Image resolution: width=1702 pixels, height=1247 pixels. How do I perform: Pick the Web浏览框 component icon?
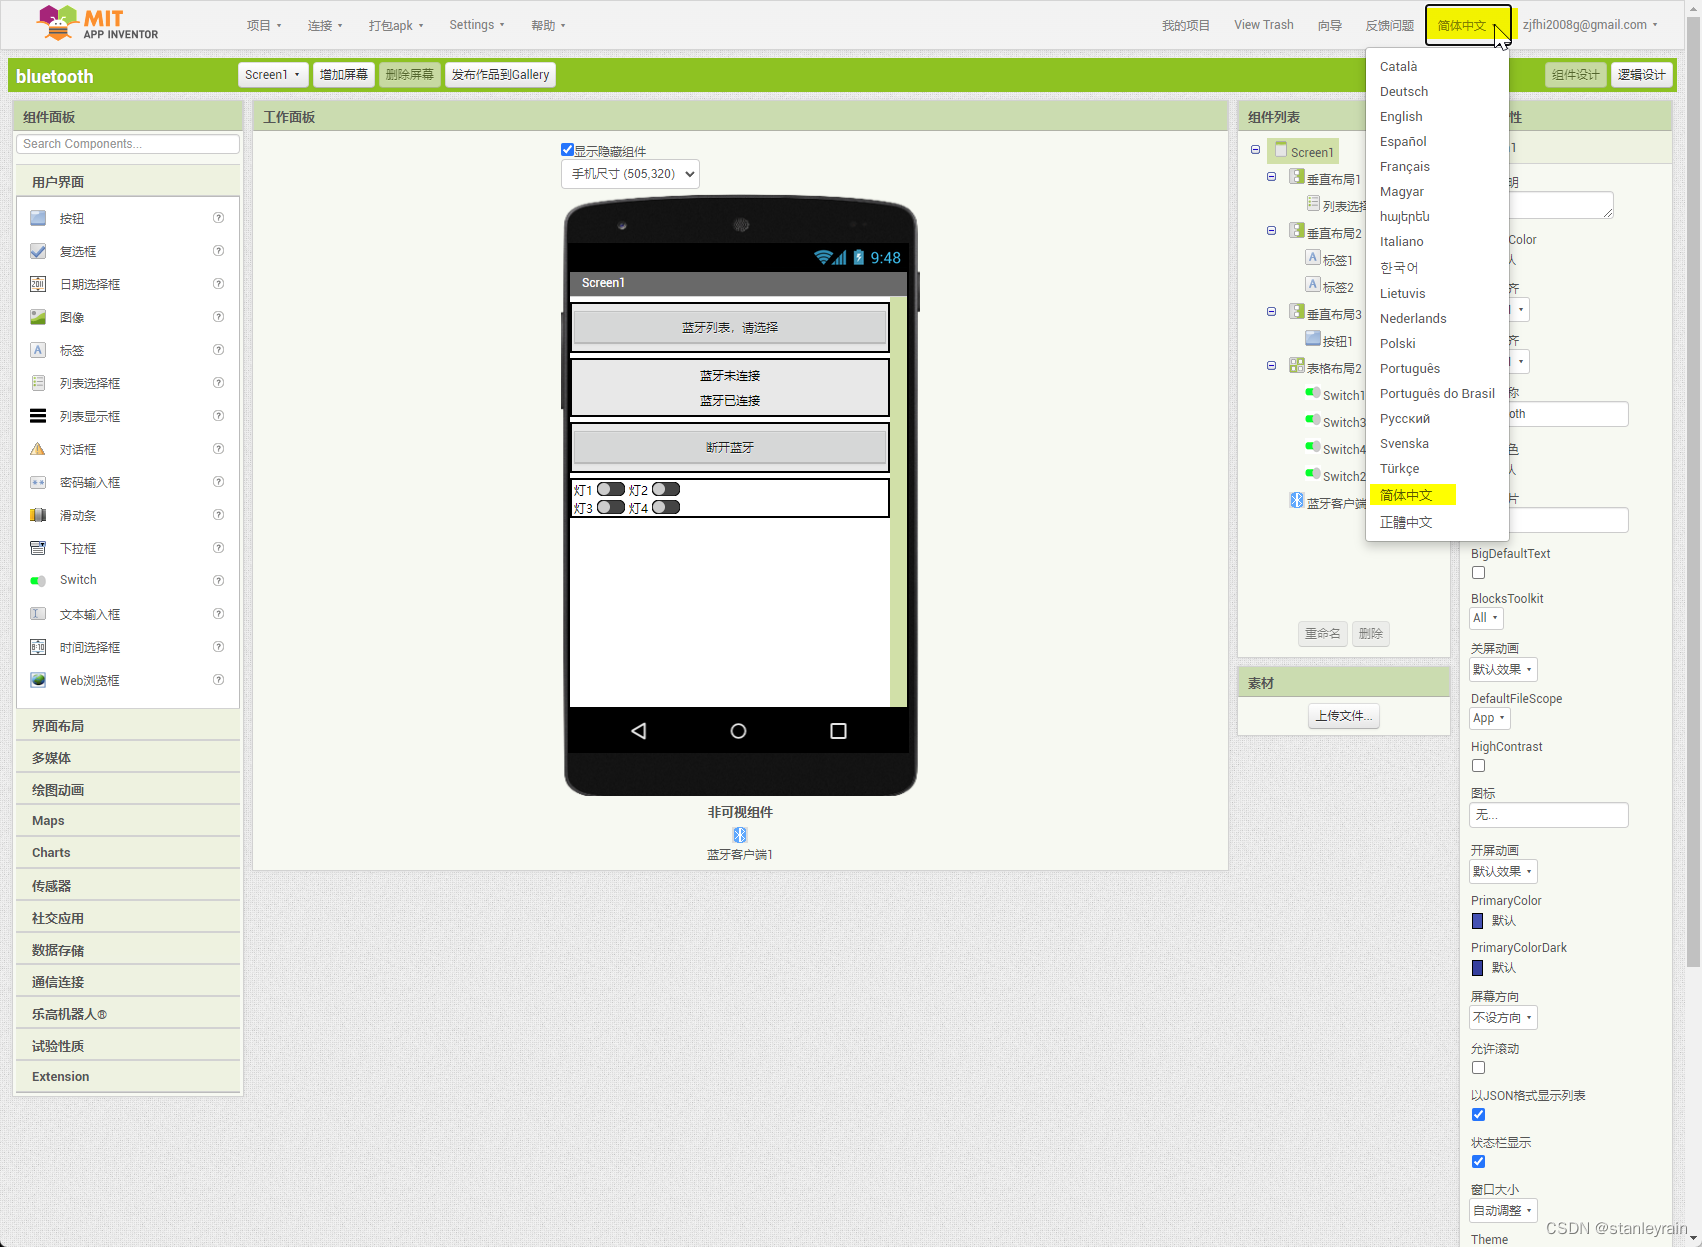[x=38, y=680]
